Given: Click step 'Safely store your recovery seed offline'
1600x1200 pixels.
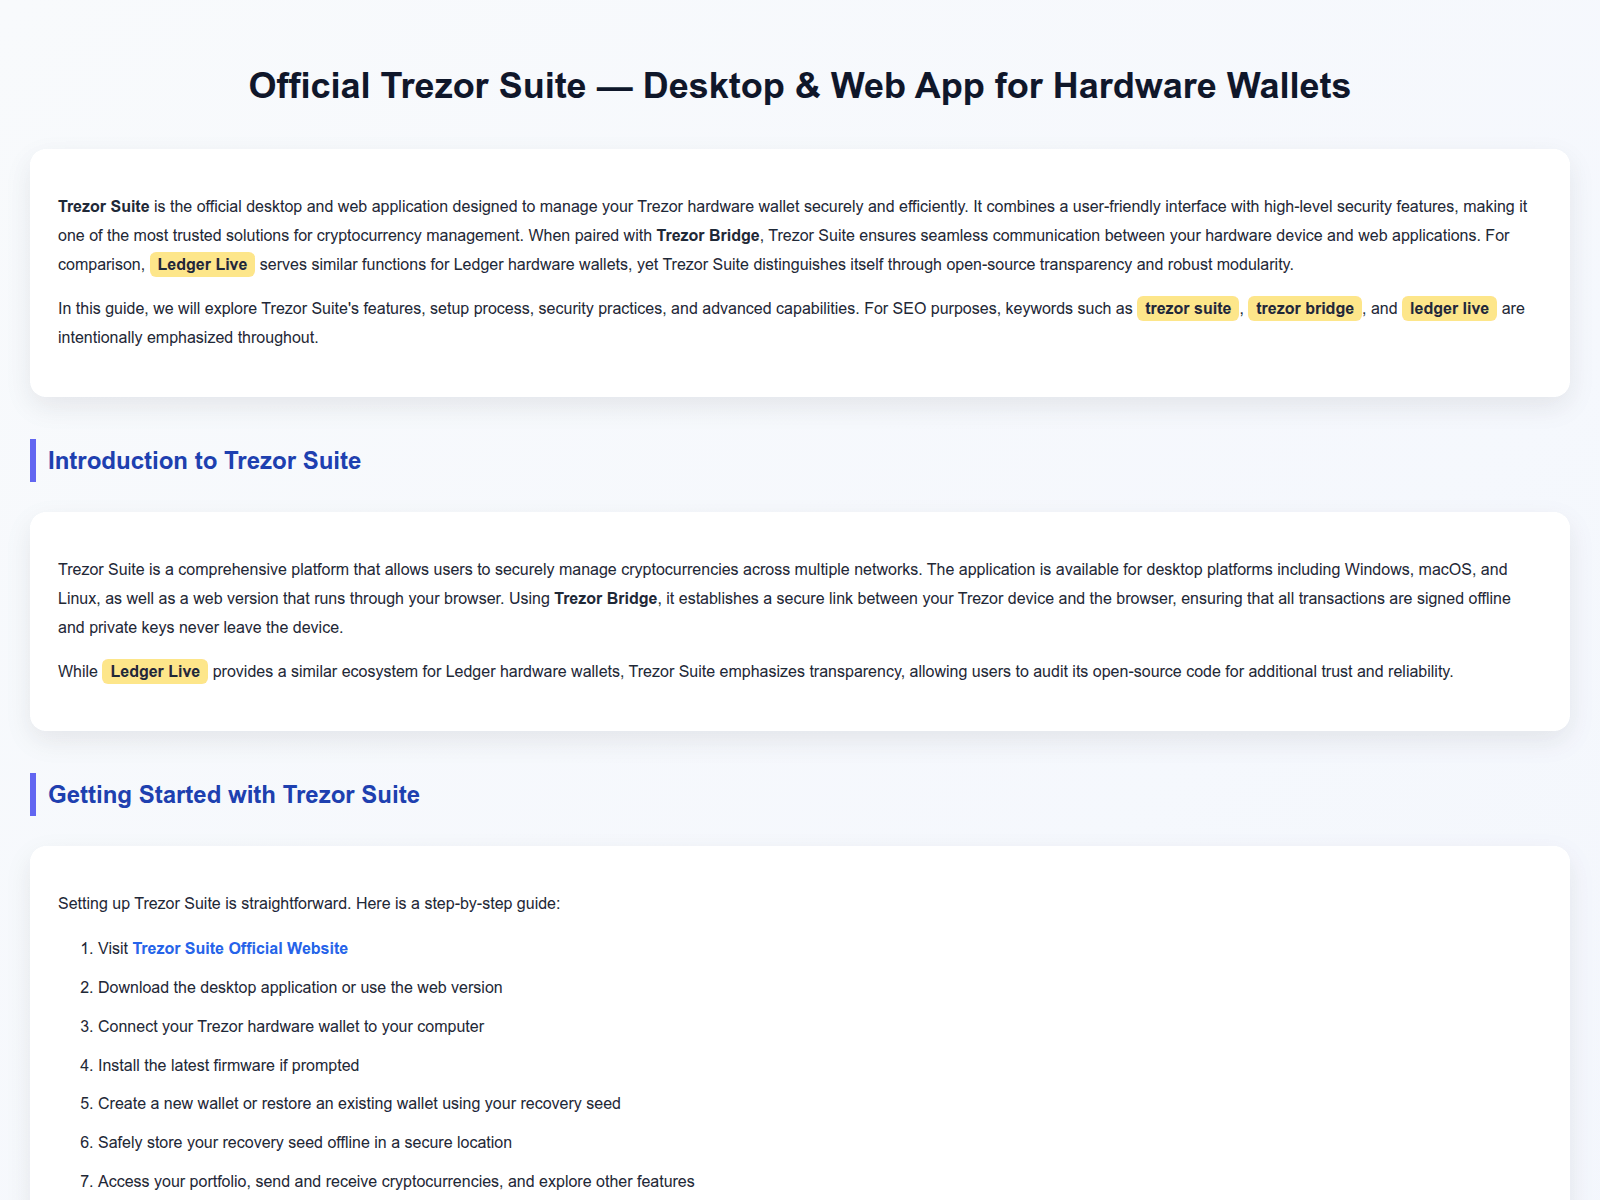Looking at the screenshot, I should point(305,1142).
